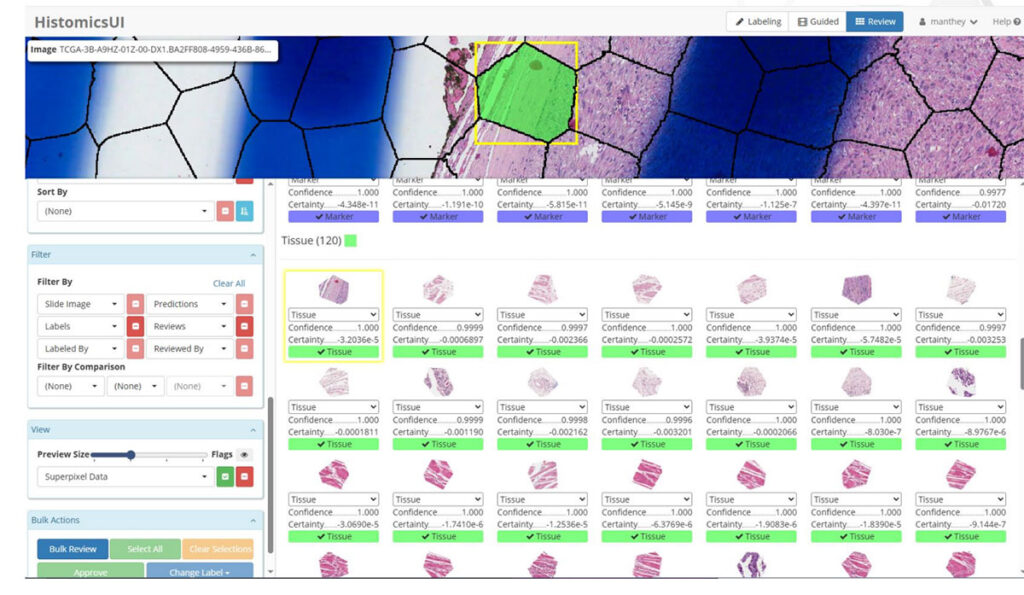Adjust the Preview Size slider
The width and height of the screenshot is (1024, 595).
[130, 453]
